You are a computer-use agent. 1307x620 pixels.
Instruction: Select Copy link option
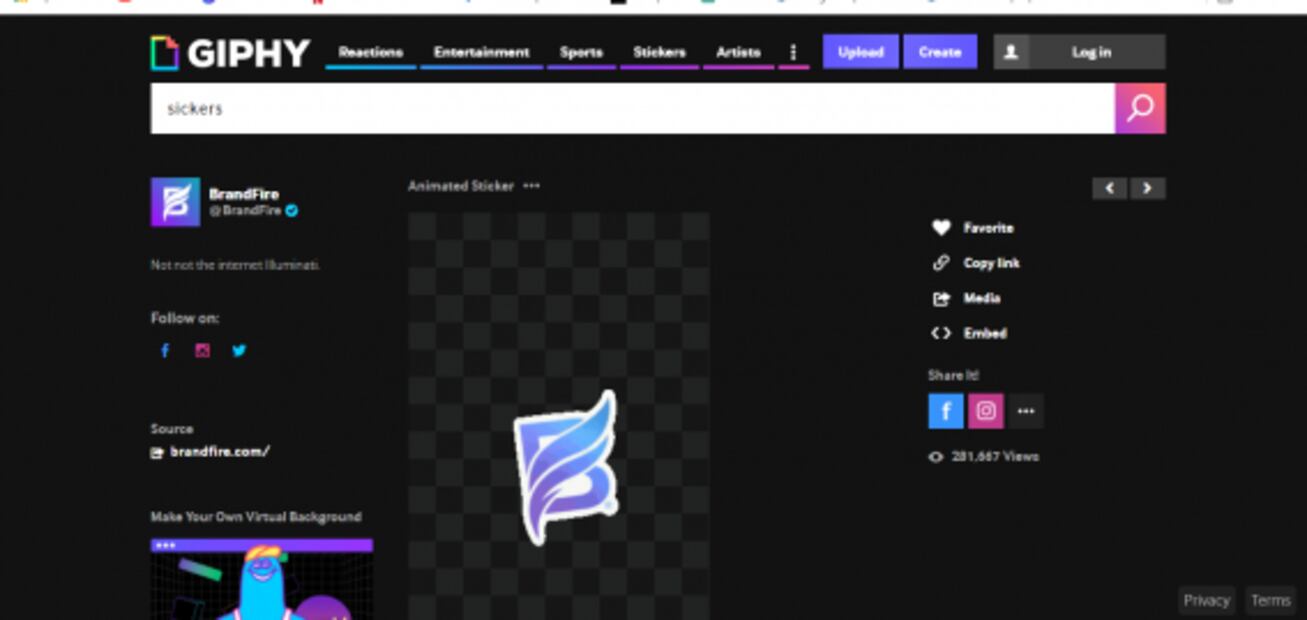click(990, 263)
